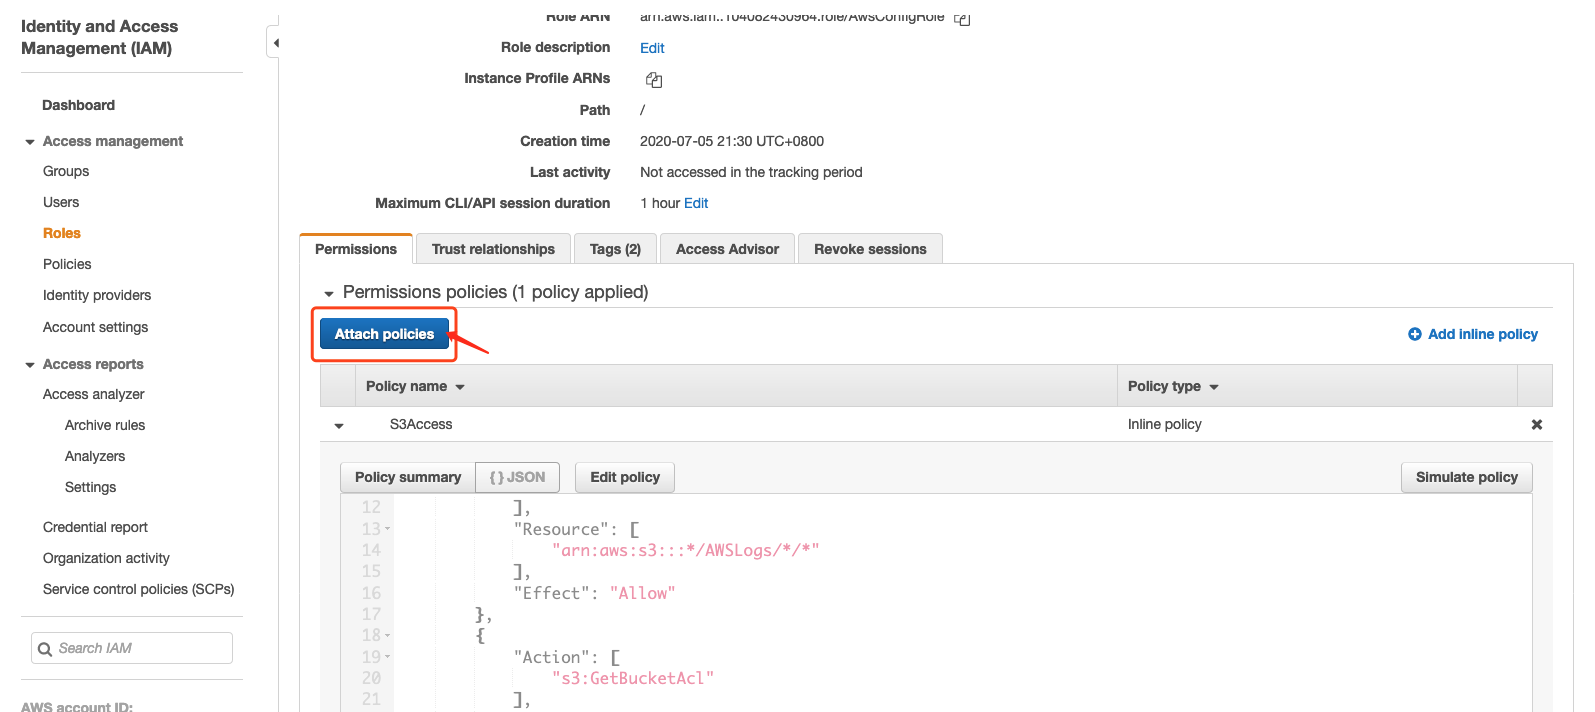Viewport: 1595px width, 712px height.
Task: Open Service control policies (SCPs)
Action: click(x=138, y=589)
